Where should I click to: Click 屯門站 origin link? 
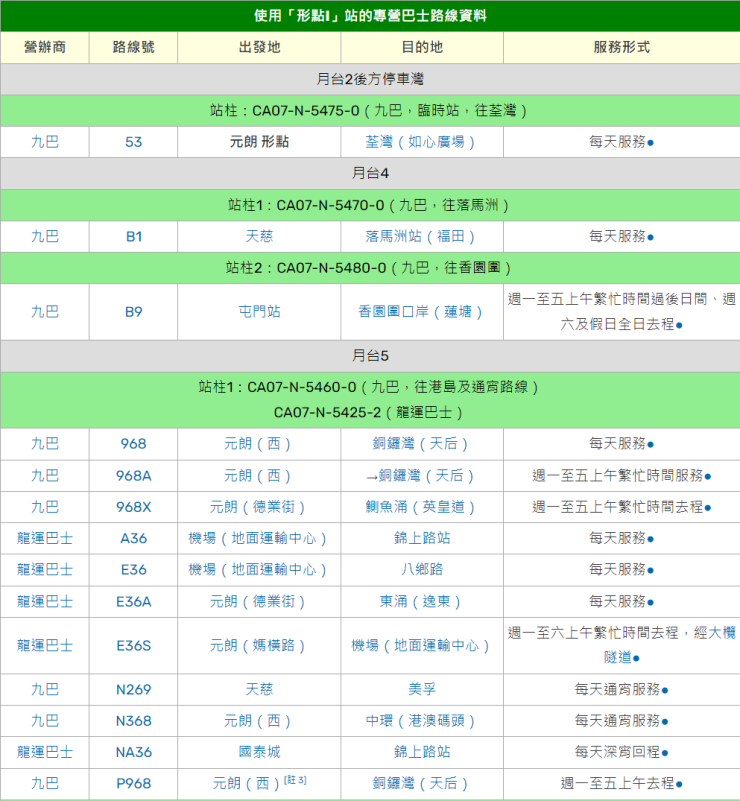(259, 312)
